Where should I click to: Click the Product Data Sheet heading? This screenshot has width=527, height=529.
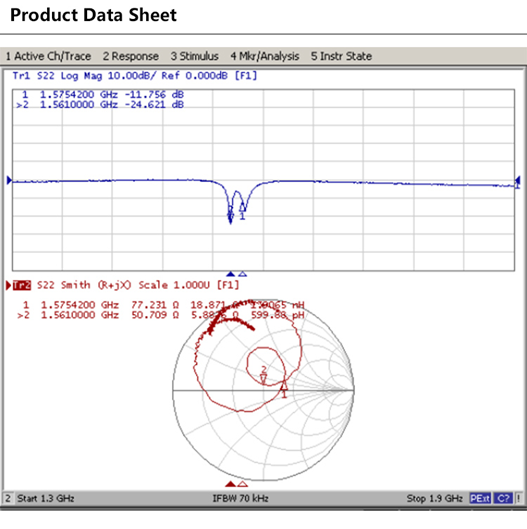pos(93,15)
